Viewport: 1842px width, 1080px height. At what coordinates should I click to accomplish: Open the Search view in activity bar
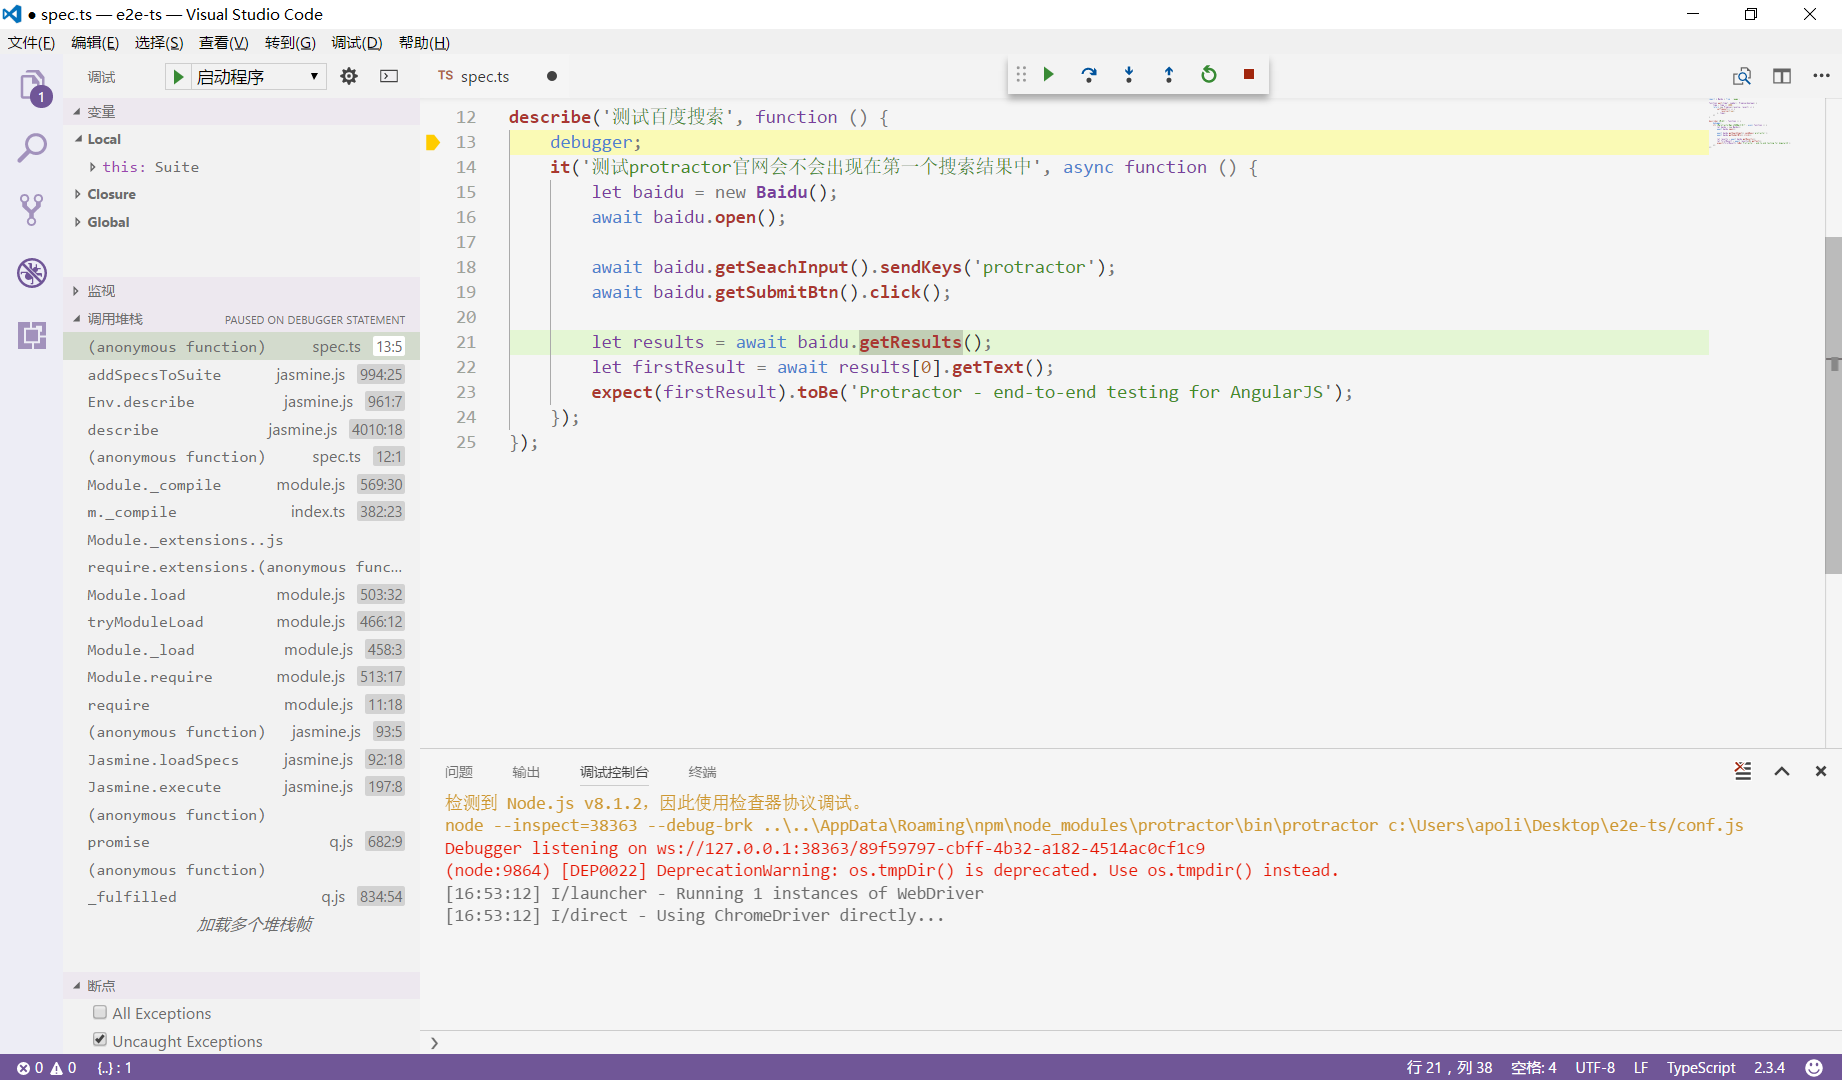32,148
